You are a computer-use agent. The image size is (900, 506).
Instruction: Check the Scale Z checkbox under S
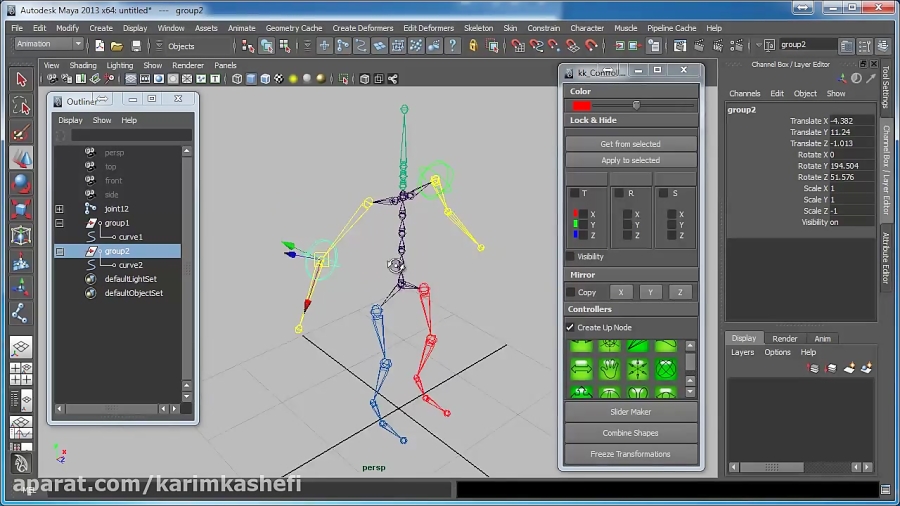point(672,235)
